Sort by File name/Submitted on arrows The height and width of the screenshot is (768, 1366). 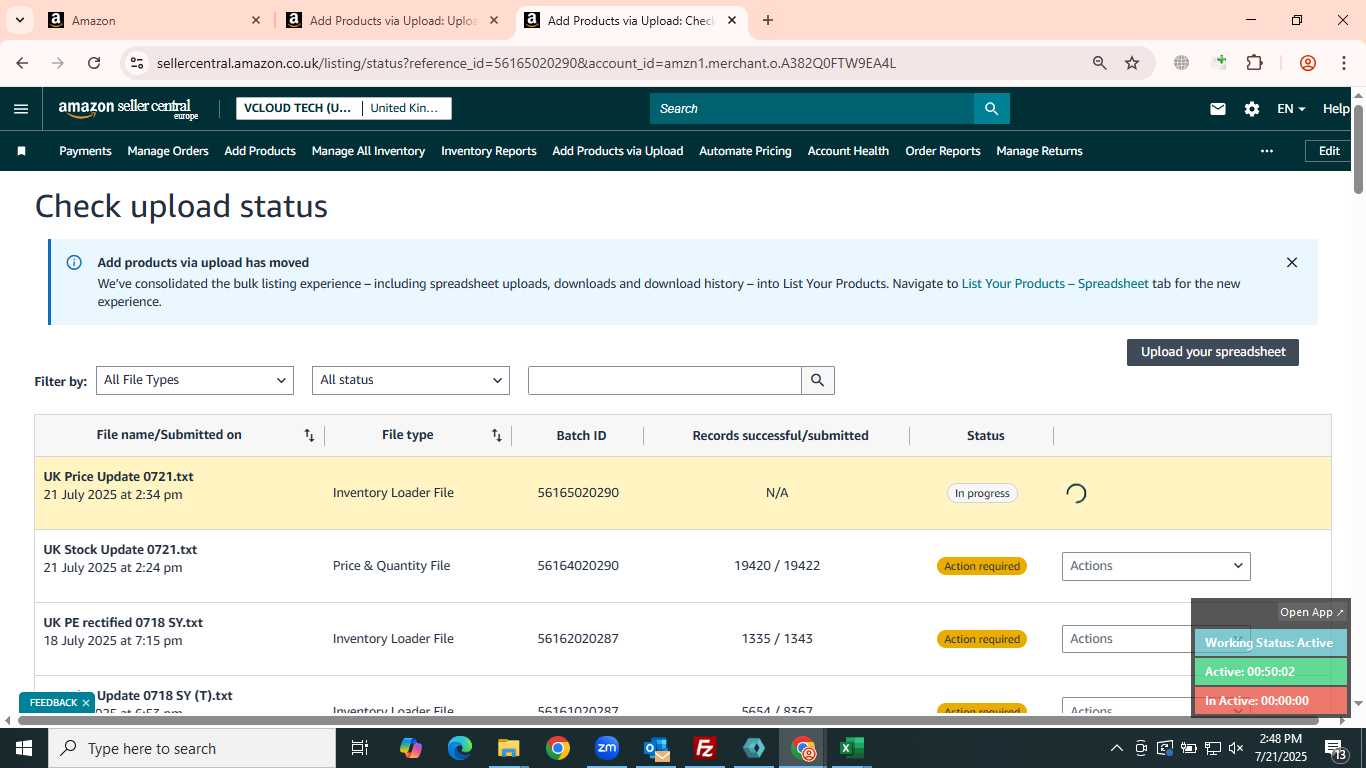point(309,435)
